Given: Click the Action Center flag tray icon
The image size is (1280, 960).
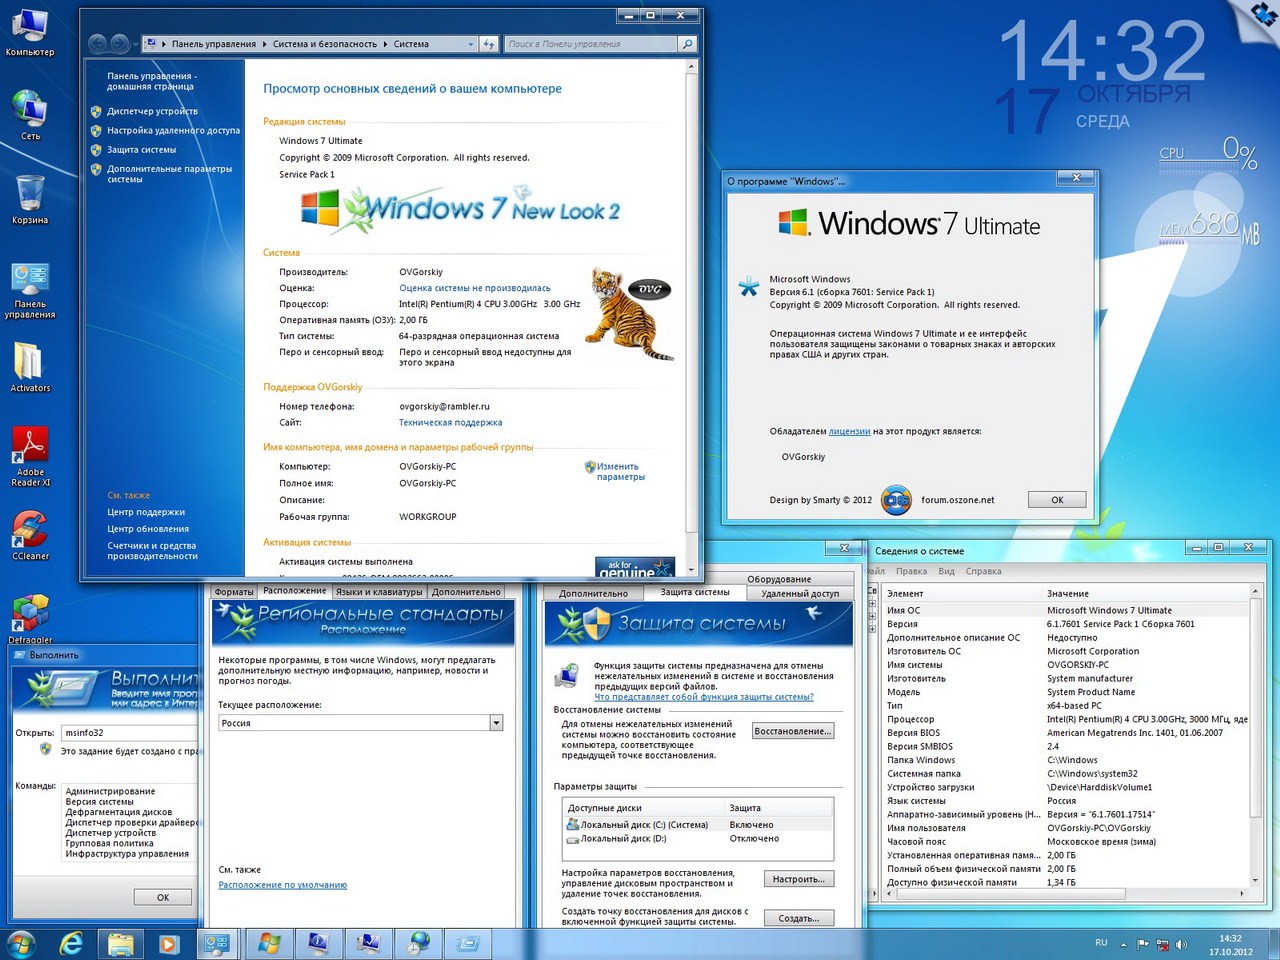Looking at the screenshot, I should click(x=1143, y=944).
